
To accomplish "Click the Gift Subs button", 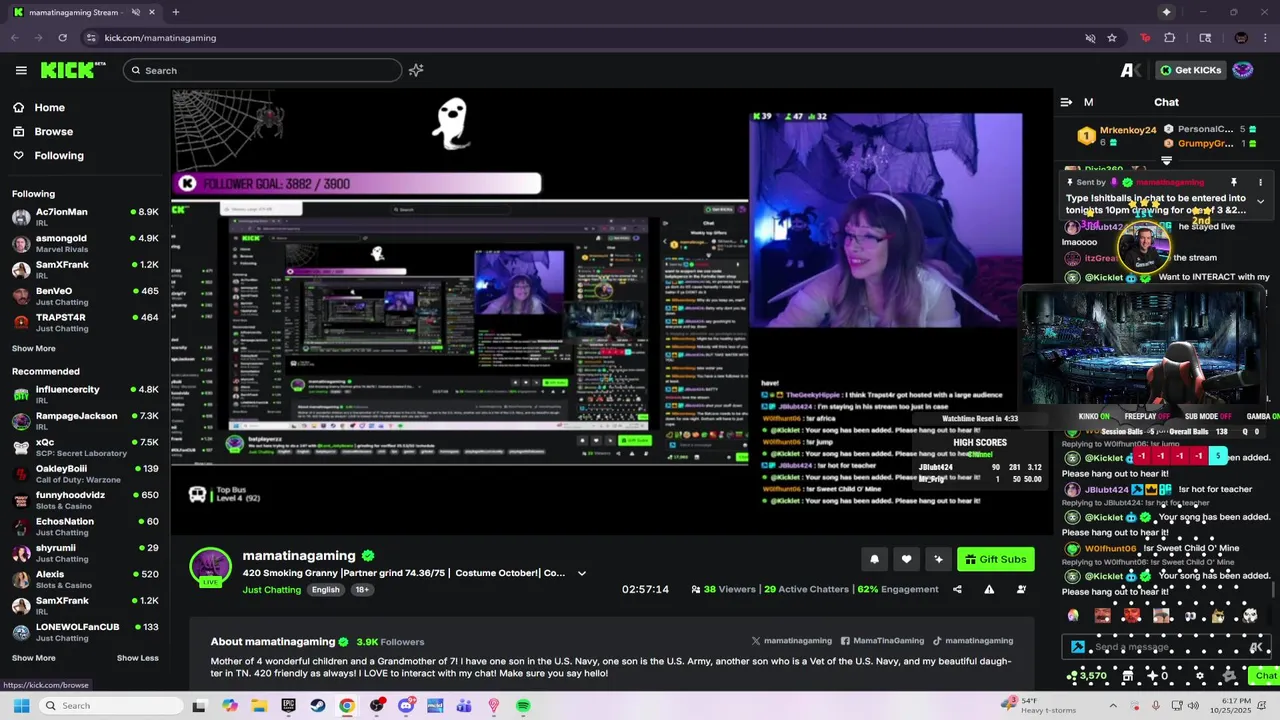I will coord(995,559).
